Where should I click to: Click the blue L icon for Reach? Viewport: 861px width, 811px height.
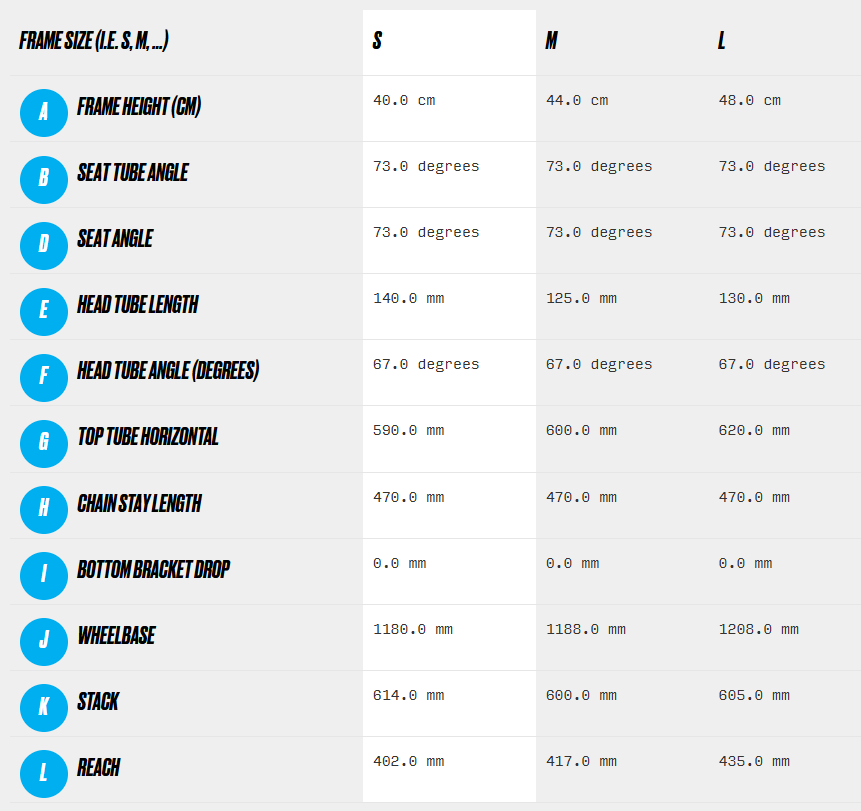tap(43, 771)
